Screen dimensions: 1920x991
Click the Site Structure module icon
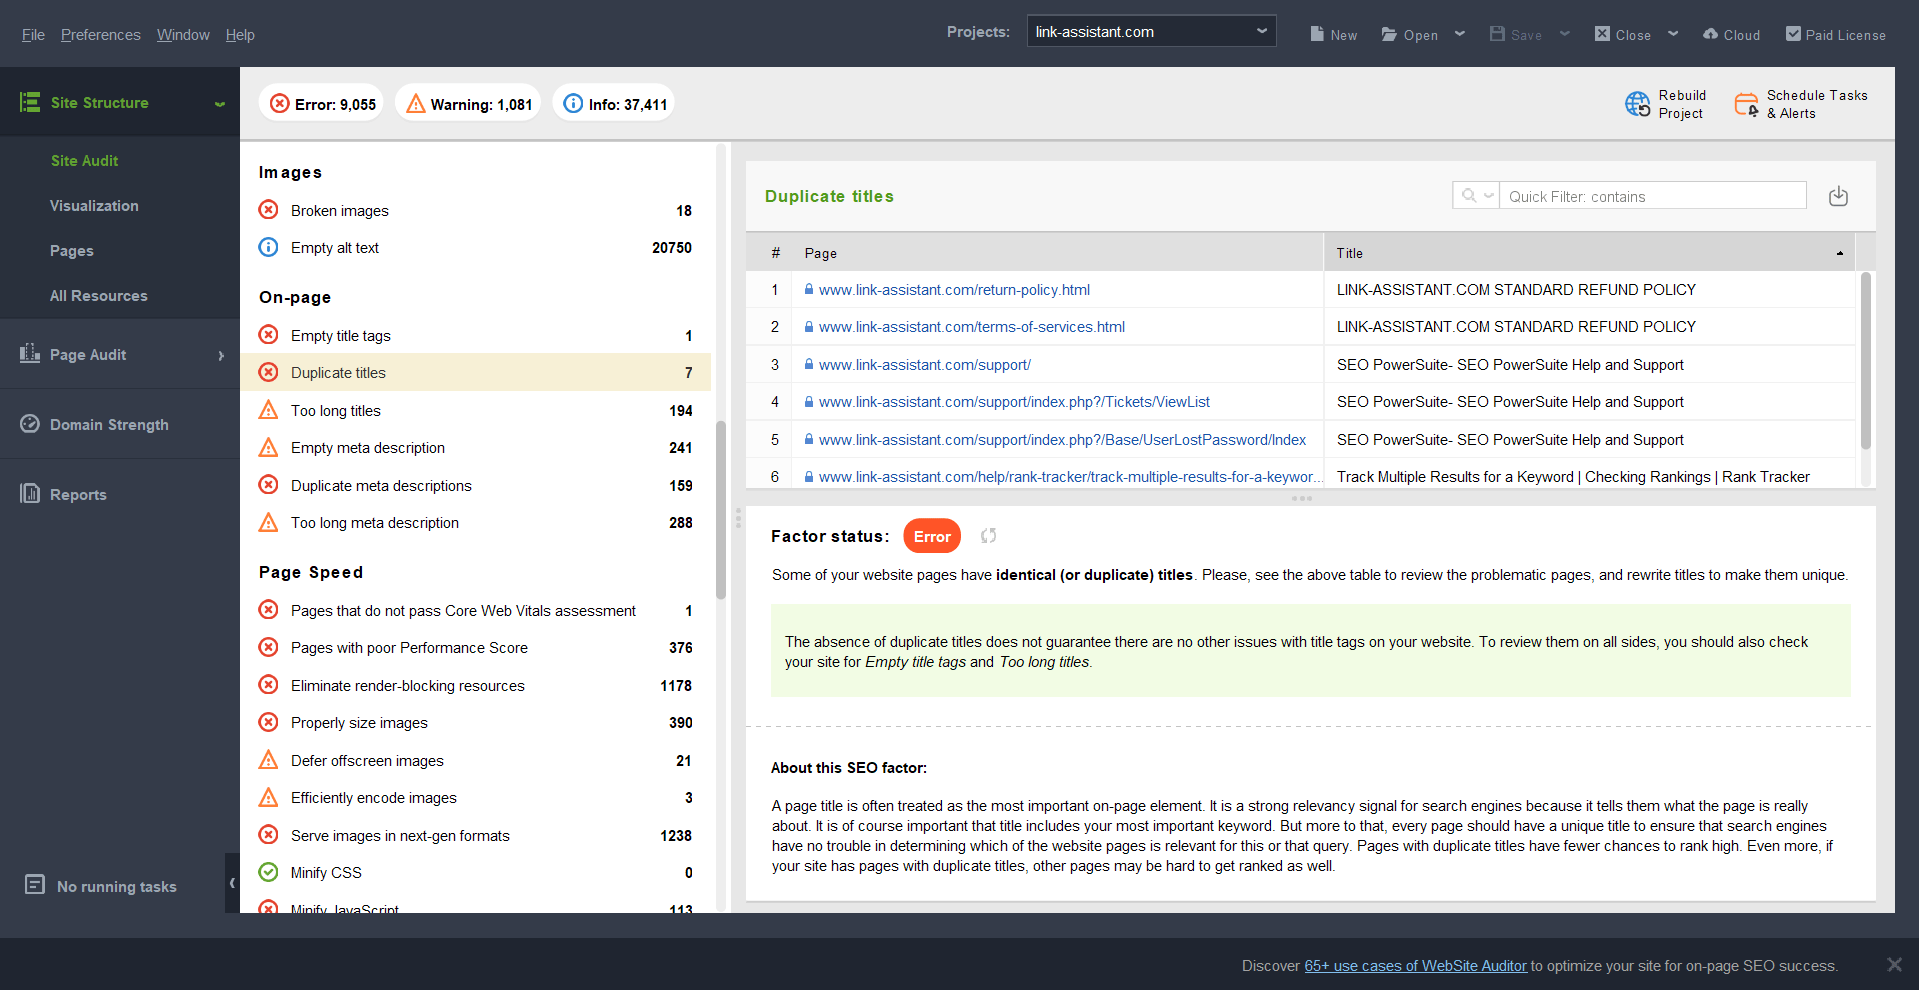pos(30,102)
